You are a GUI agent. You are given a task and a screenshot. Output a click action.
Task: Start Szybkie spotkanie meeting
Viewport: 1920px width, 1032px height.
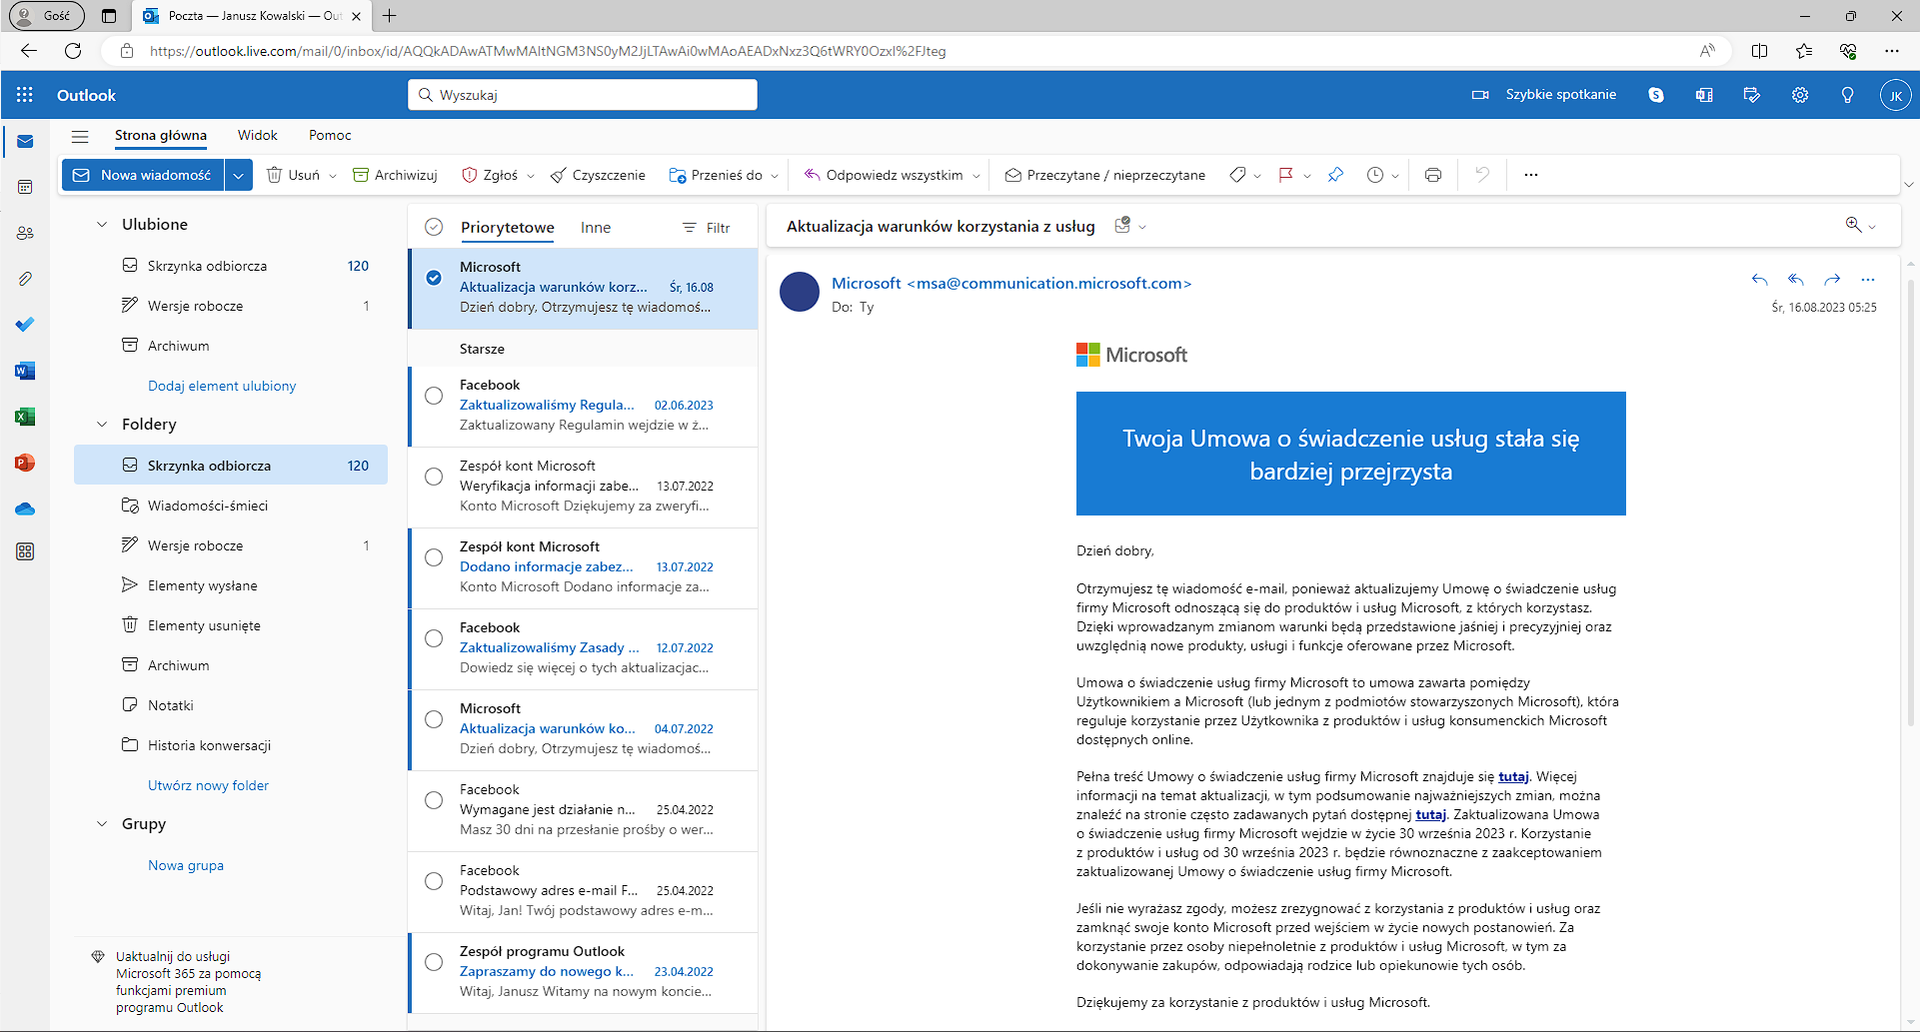(1544, 95)
